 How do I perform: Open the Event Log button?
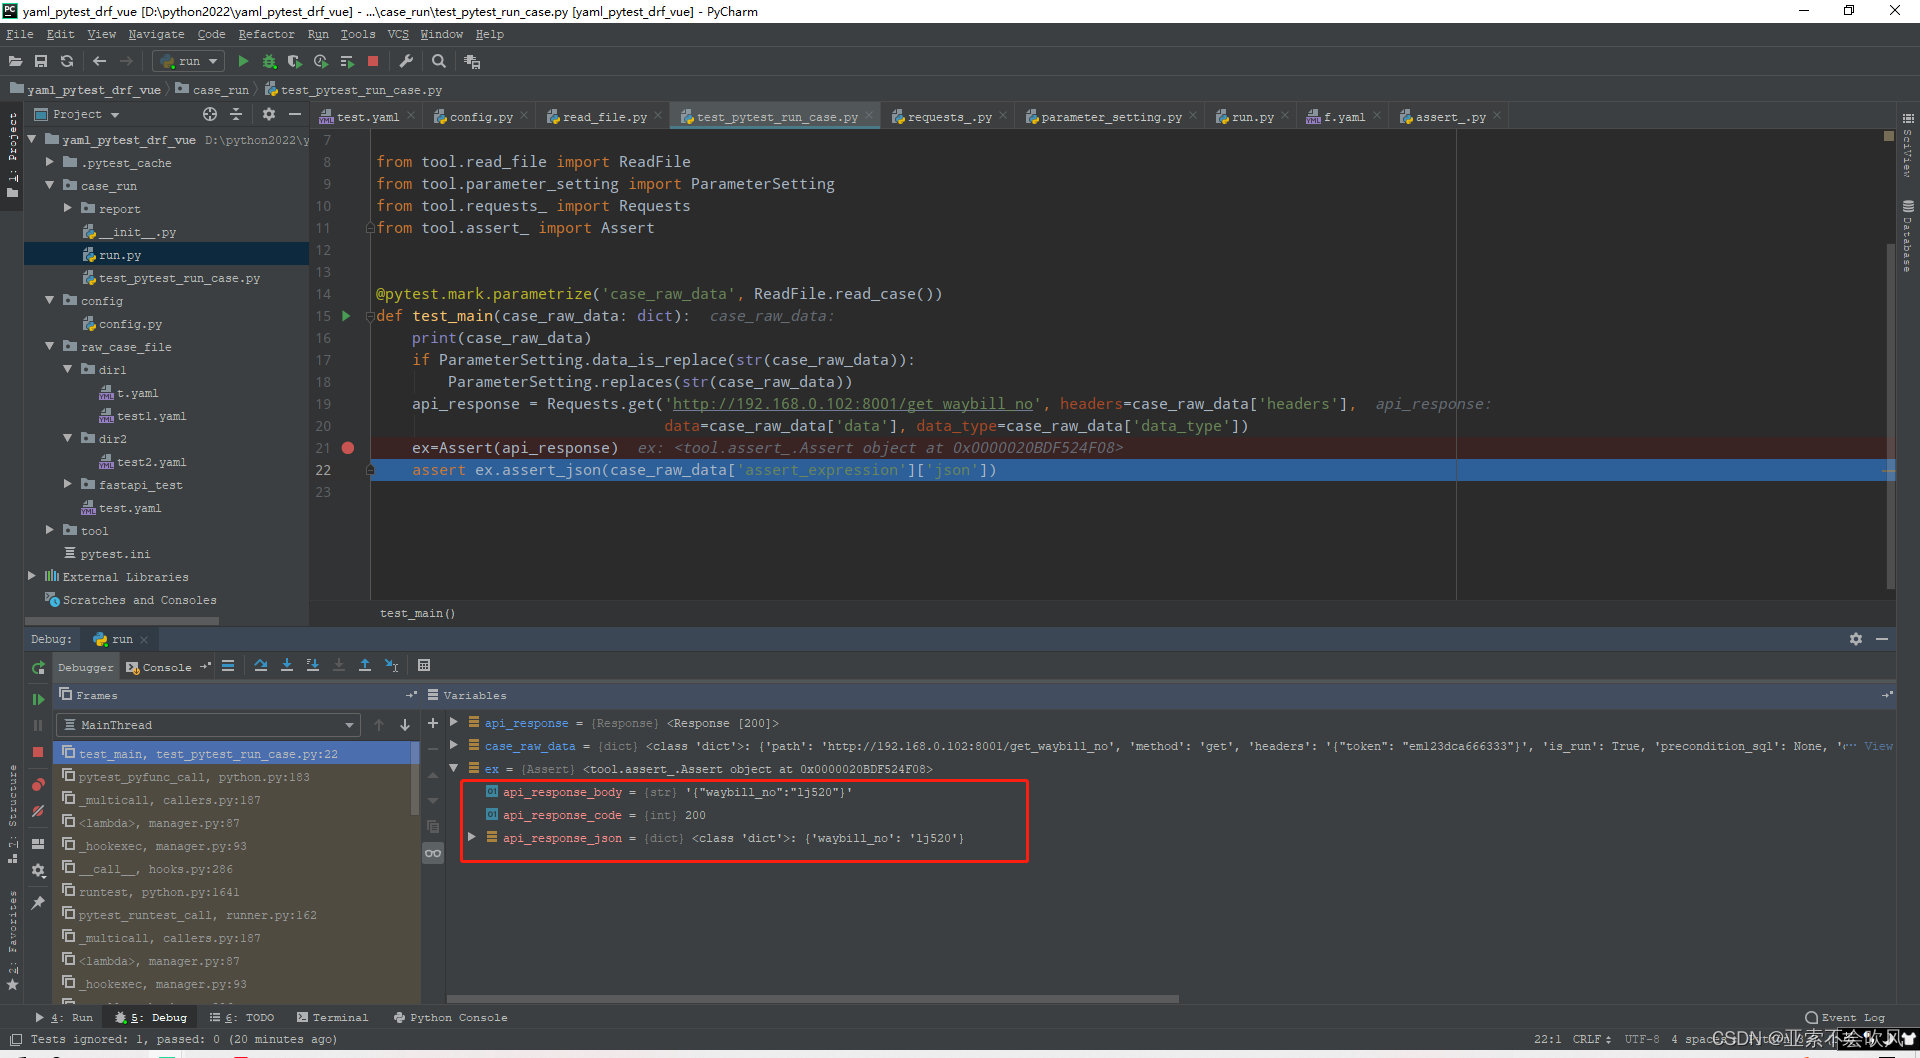click(1845, 1018)
